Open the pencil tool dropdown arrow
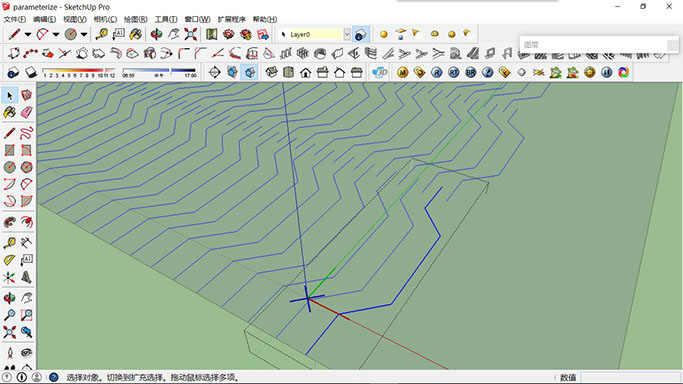The width and height of the screenshot is (683, 384). (x=27, y=34)
